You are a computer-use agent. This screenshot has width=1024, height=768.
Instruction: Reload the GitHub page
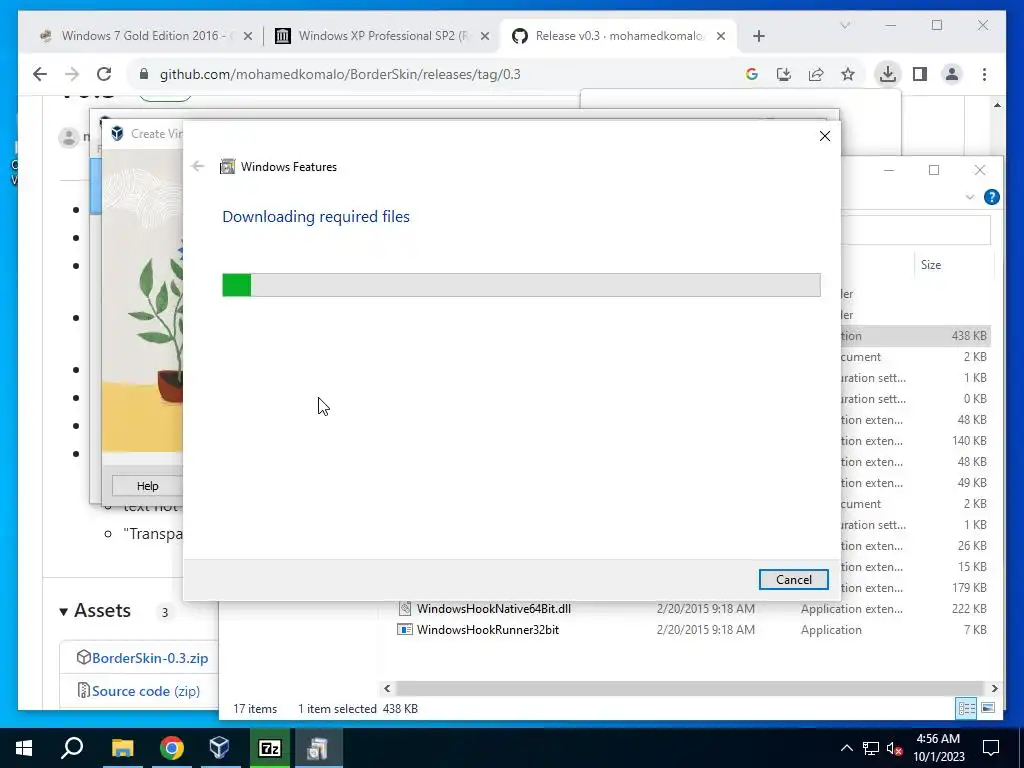click(104, 74)
